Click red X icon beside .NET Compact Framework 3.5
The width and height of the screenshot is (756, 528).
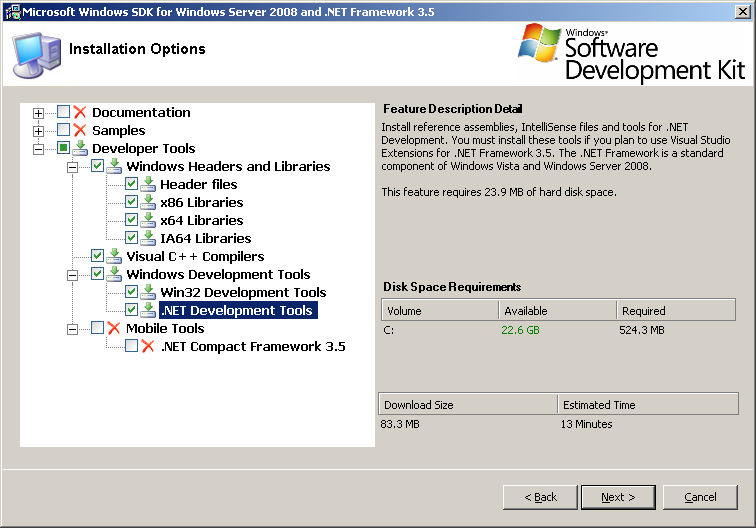148,346
